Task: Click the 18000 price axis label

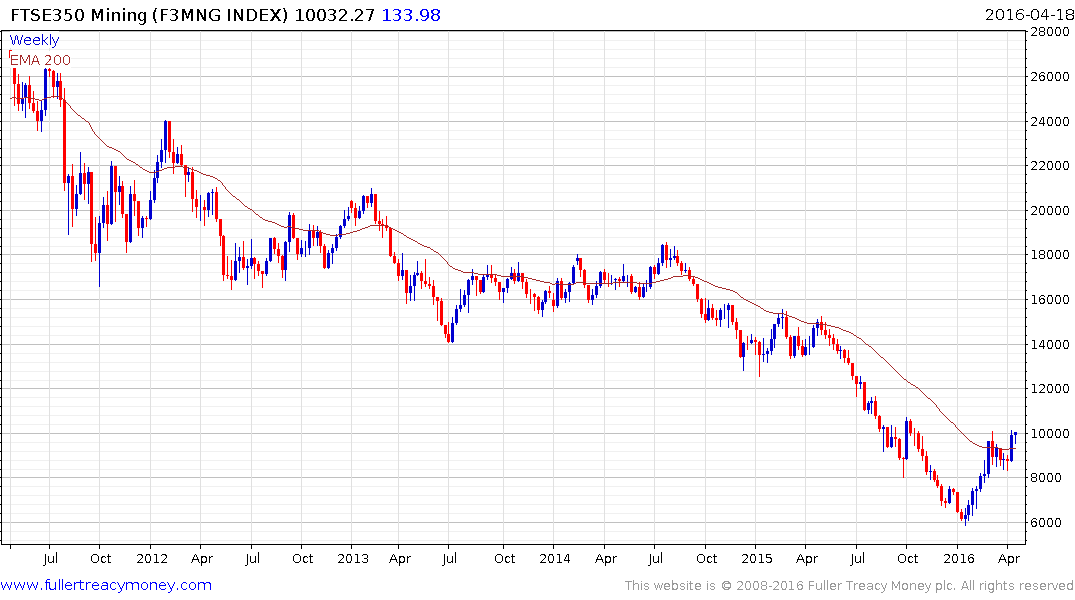Action: point(1050,254)
